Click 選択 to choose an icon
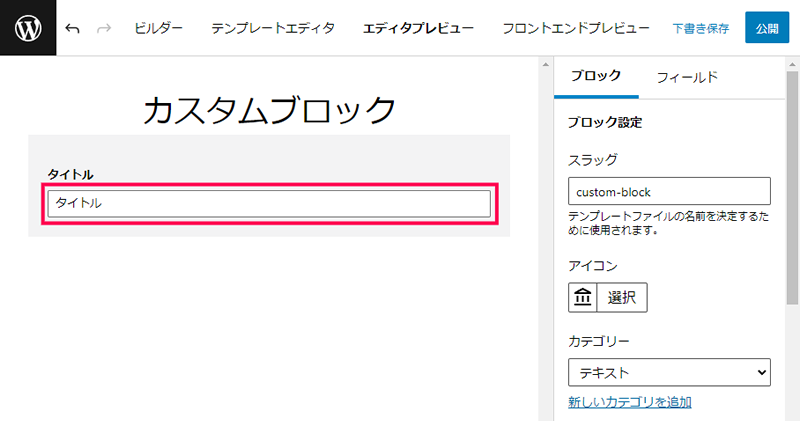Image resolution: width=800 pixels, height=421 pixels. click(621, 297)
